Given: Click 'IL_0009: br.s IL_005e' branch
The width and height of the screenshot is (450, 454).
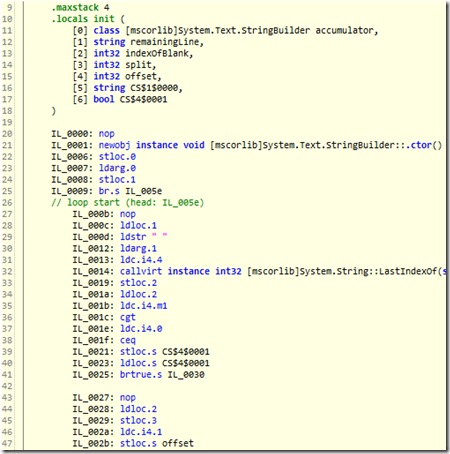Looking at the screenshot, I should (107, 191).
